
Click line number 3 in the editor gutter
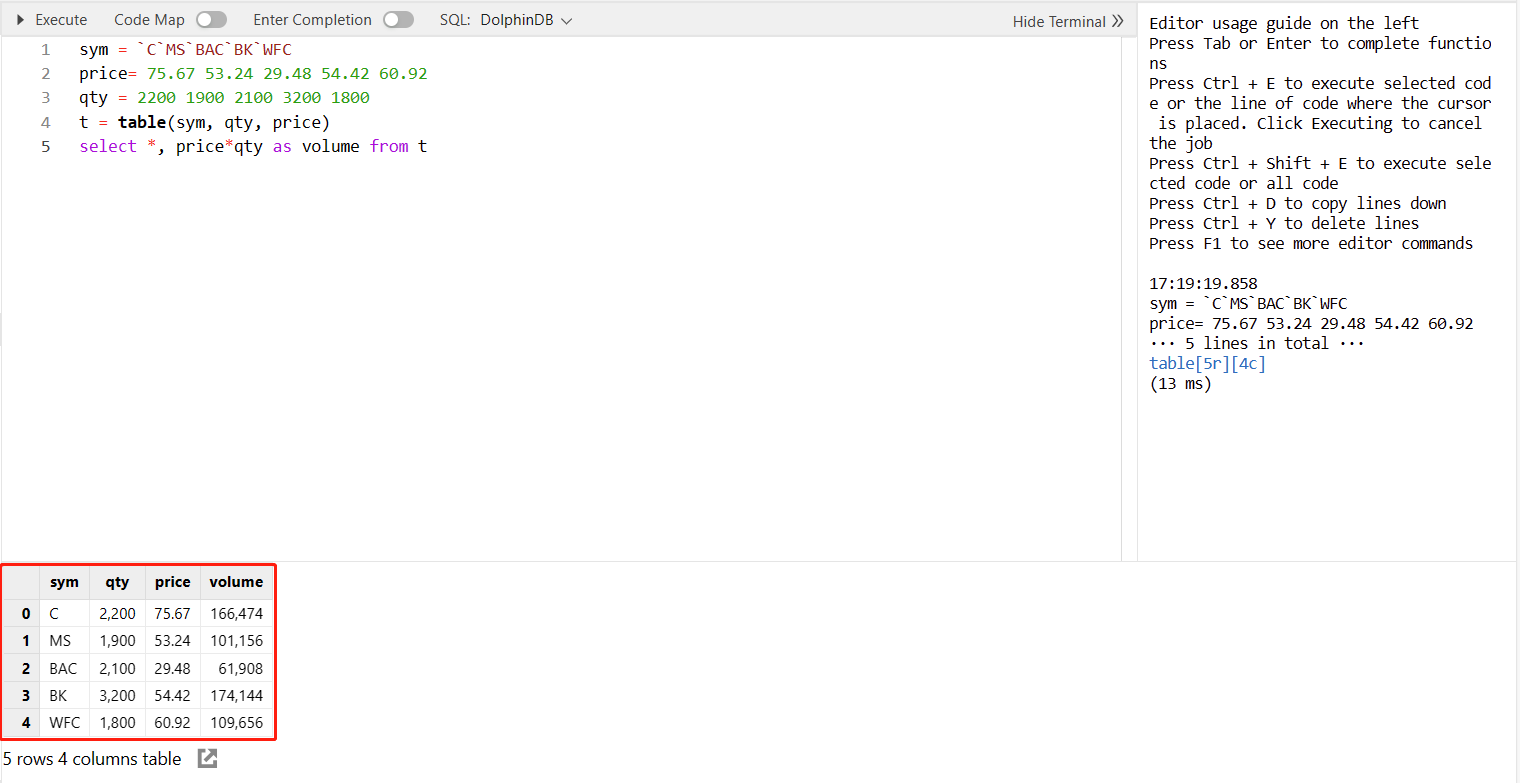coord(45,98)
